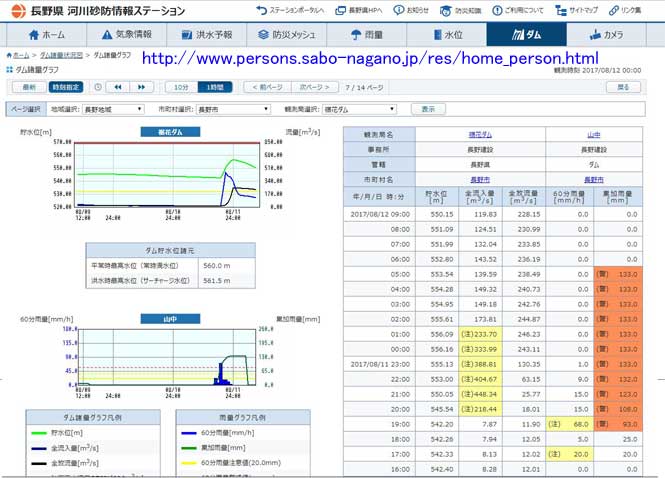Click the 長野県 logo at top left
The width and height of the screenshot is (665, 478).
coord(12,10)
